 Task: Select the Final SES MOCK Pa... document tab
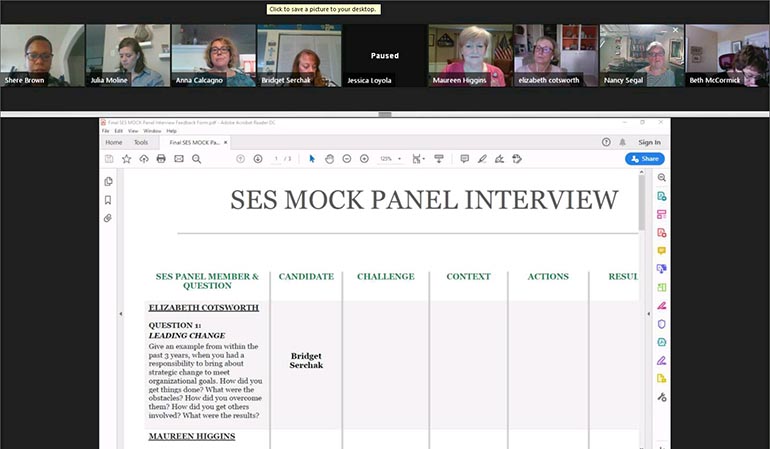[194, 142]
